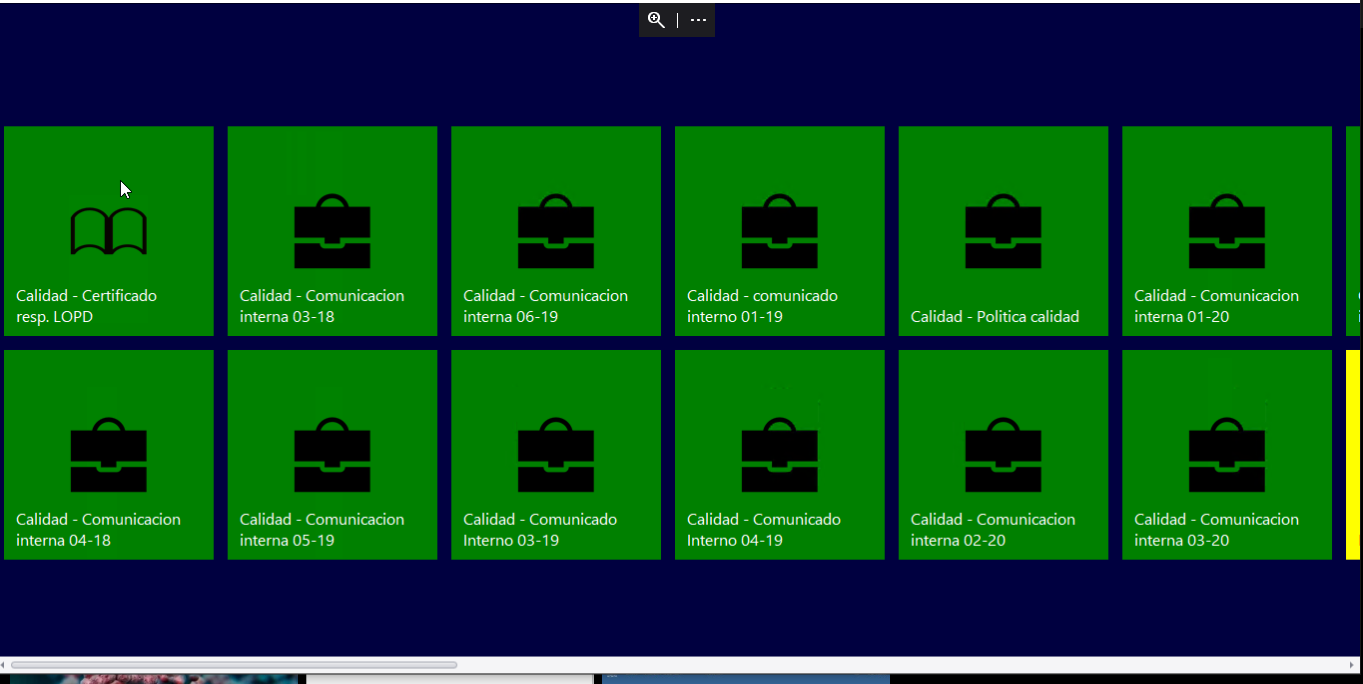Viewport: 1363px width, 684px height.
Task: Click briefcase icon of Politica calidad tile
Action: 1003,232
